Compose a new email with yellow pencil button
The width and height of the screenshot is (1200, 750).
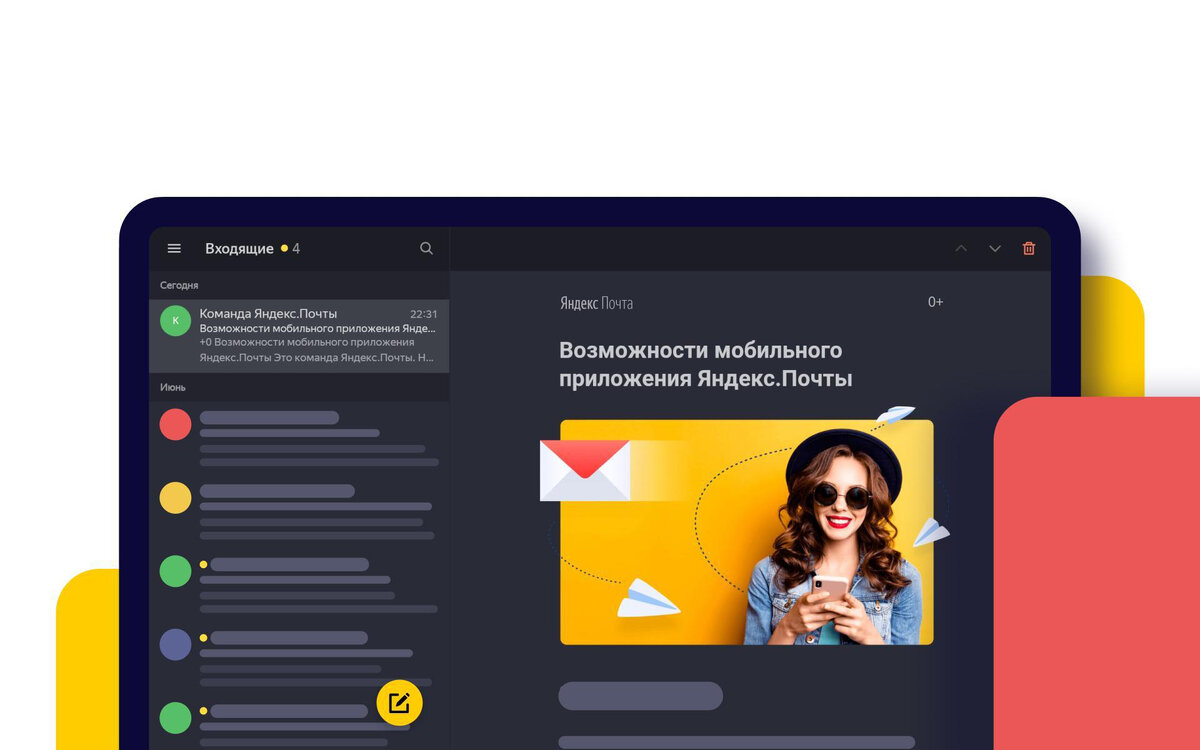(399, 702)
